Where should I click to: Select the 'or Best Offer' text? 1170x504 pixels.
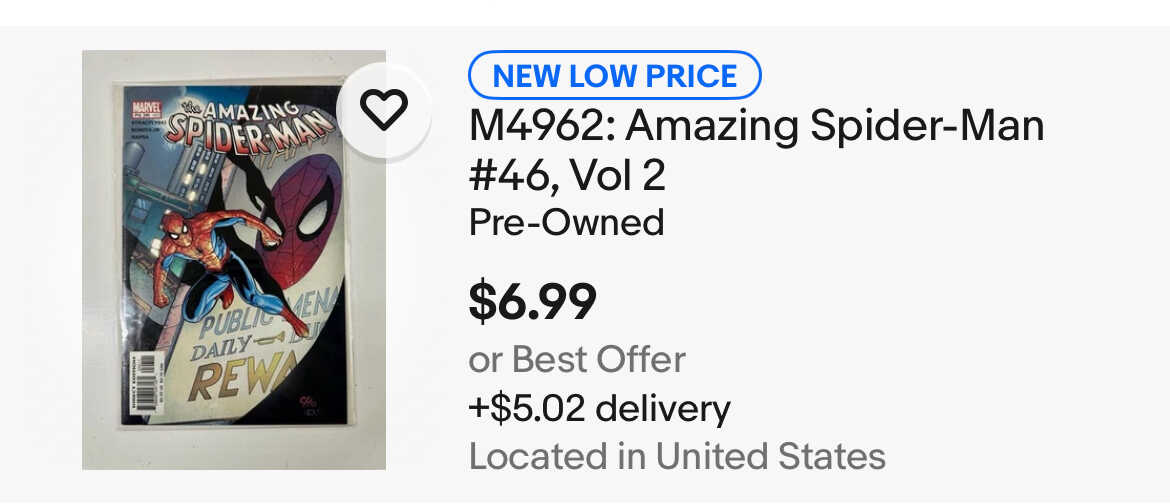pos(577,359)
